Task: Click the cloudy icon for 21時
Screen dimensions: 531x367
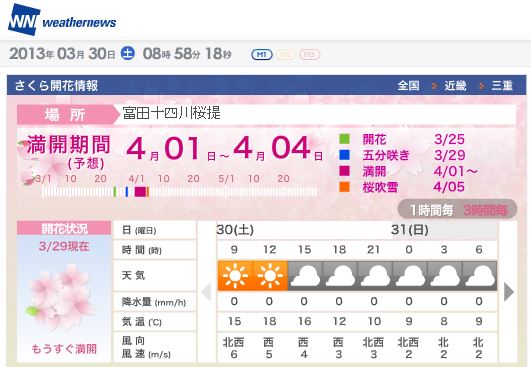Action: click(375, 276)
